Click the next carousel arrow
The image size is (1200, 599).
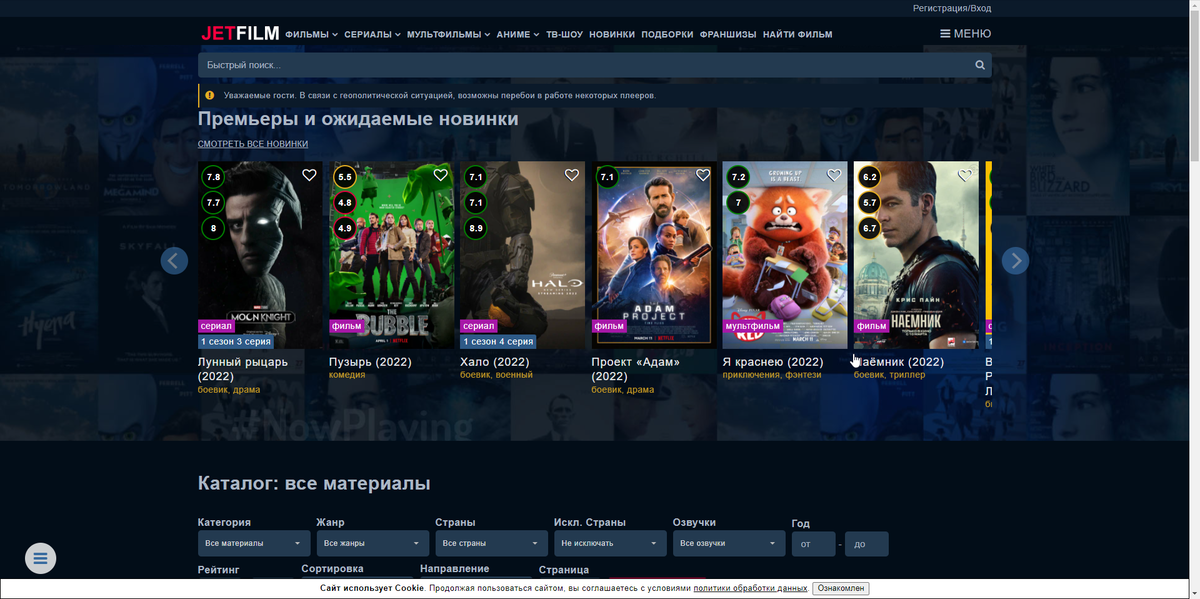[1015, 261]
